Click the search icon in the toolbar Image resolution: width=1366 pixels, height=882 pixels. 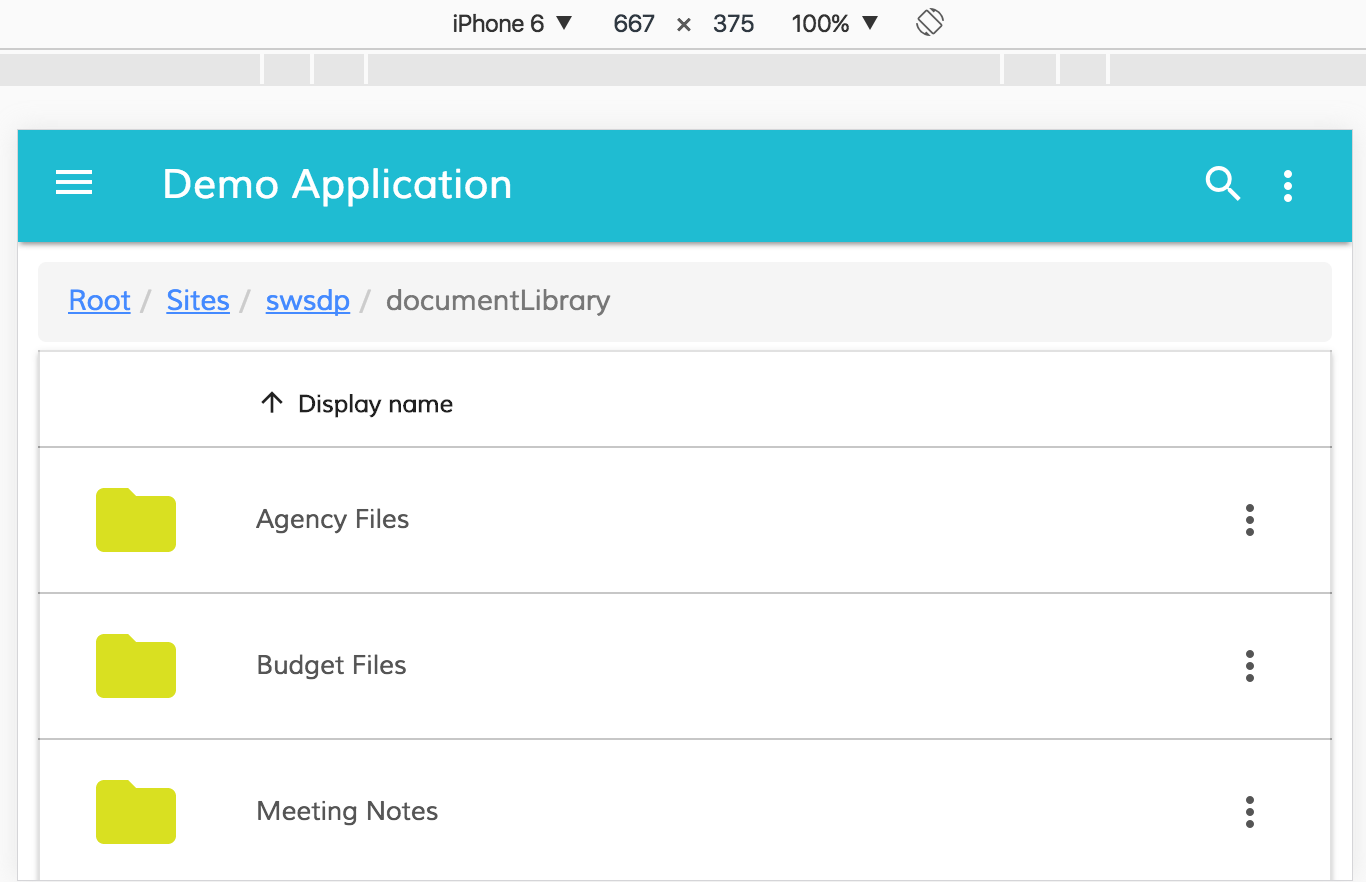coord(1223,185)
